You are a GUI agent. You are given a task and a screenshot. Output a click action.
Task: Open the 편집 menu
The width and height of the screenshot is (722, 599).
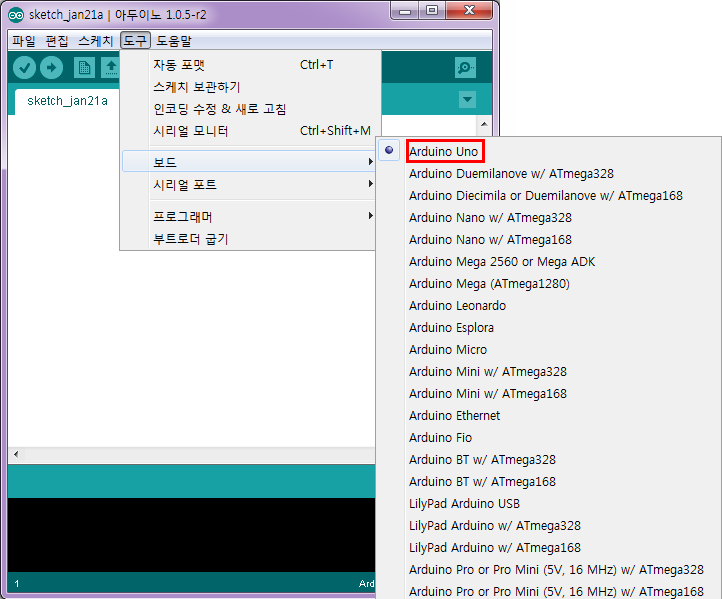coord(57,41)
